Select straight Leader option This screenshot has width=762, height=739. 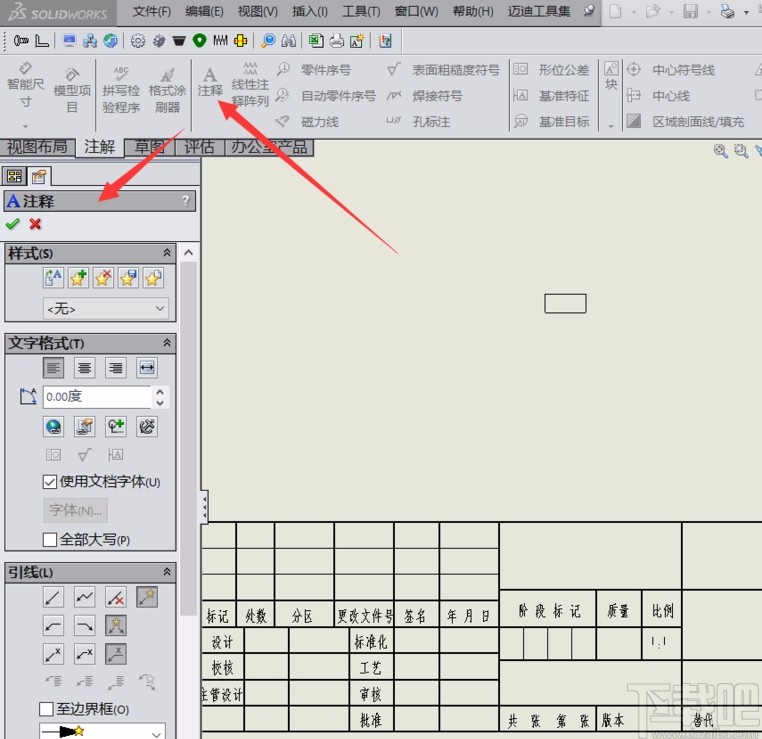[x=53, y=597]
